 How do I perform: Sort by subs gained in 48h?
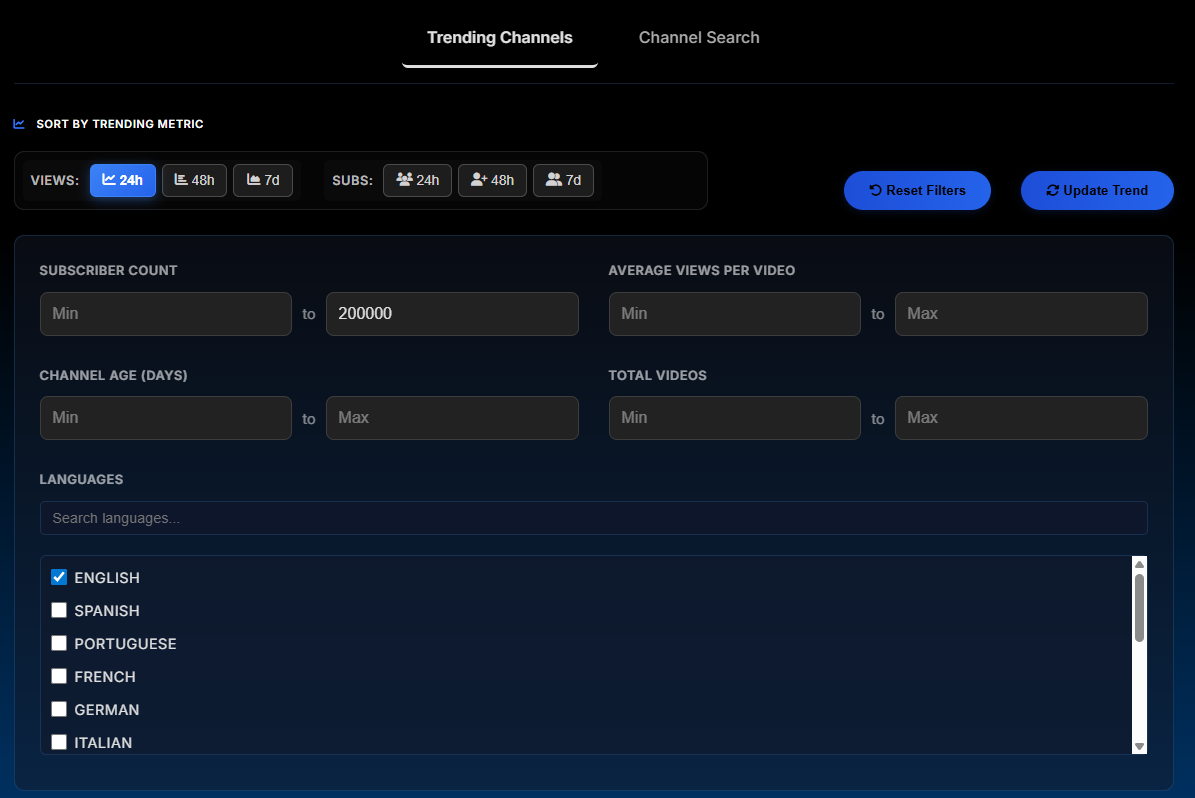[492, 181]
